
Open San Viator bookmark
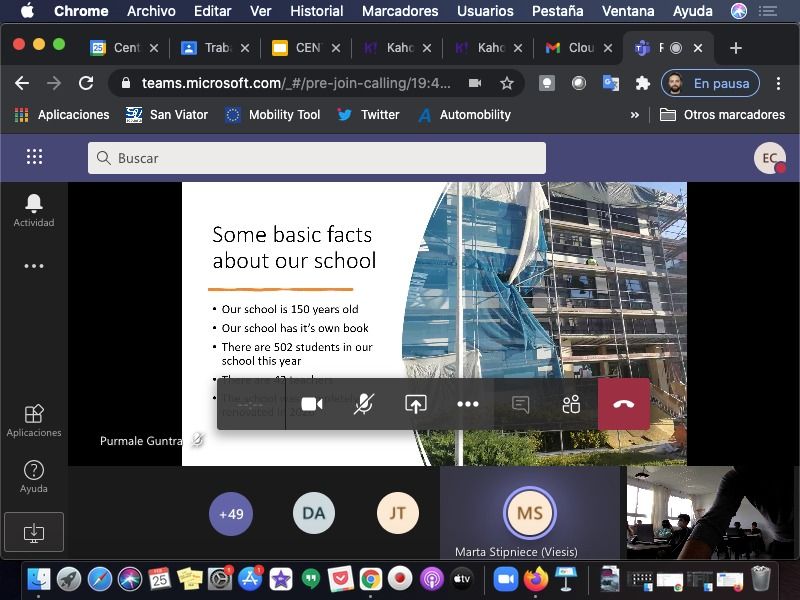[x=167, y=115]
